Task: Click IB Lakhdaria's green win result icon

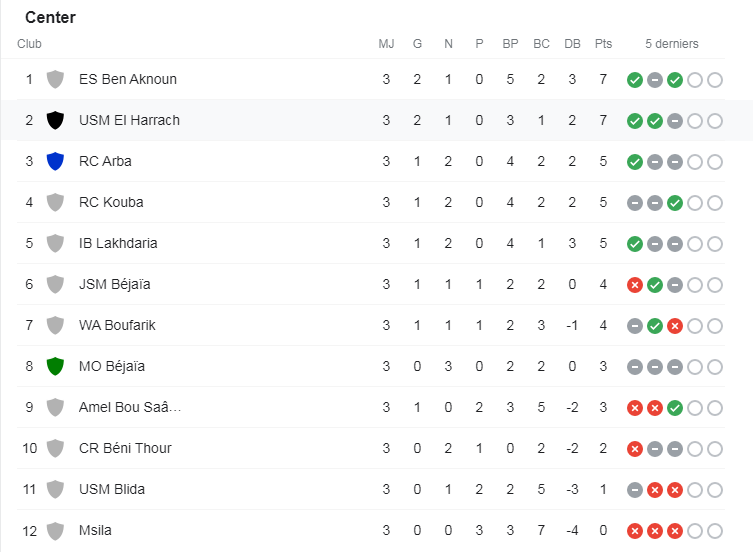Action: (x=634, y=244)
